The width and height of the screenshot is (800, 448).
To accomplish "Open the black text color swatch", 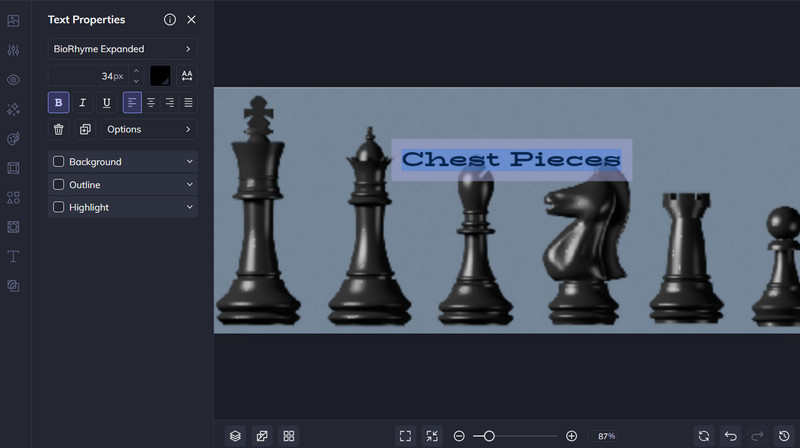I will coord(160,76).
